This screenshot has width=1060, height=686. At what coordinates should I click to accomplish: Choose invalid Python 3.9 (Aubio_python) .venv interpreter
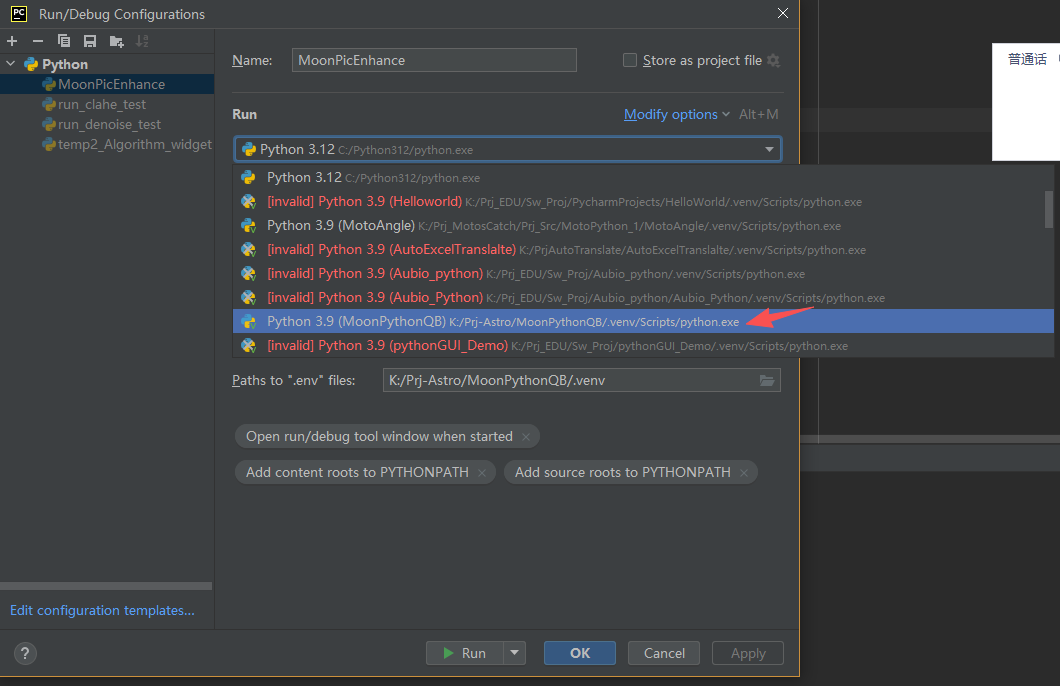click(x=639, y=274)
